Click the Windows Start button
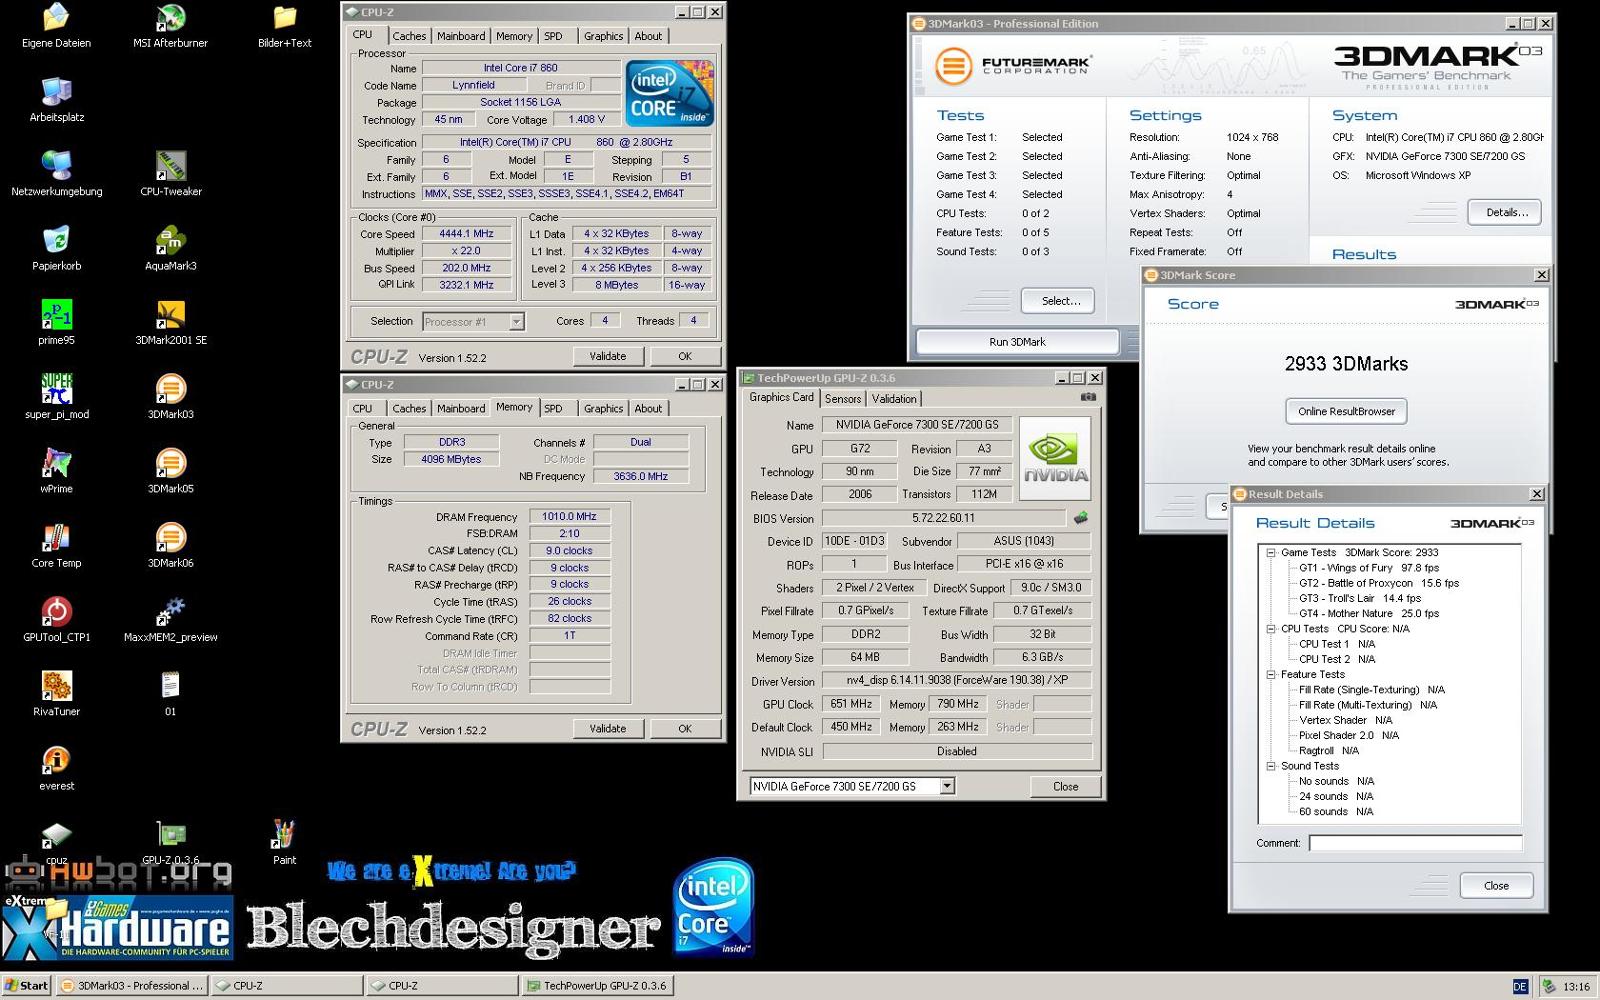This screenshot has height=1000, width=1600. (x=27, y=986)
